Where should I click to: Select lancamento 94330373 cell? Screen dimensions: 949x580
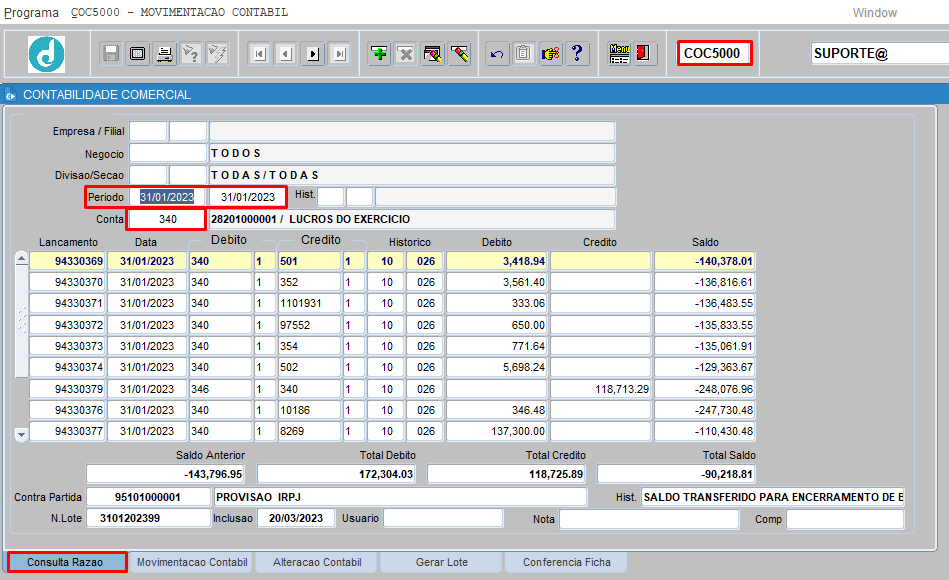tap(67, 346)
